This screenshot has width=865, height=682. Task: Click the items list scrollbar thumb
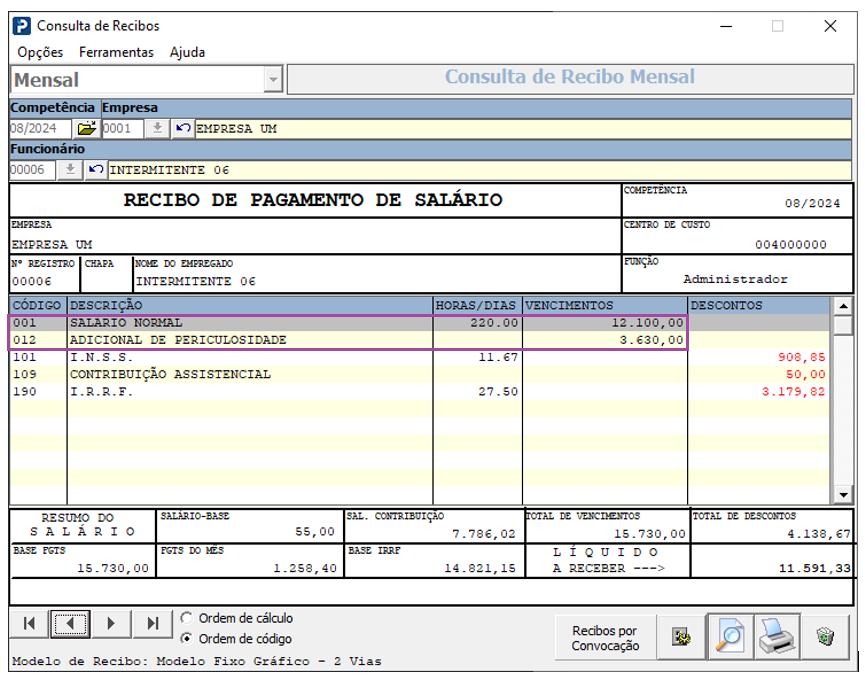point(843,324)
